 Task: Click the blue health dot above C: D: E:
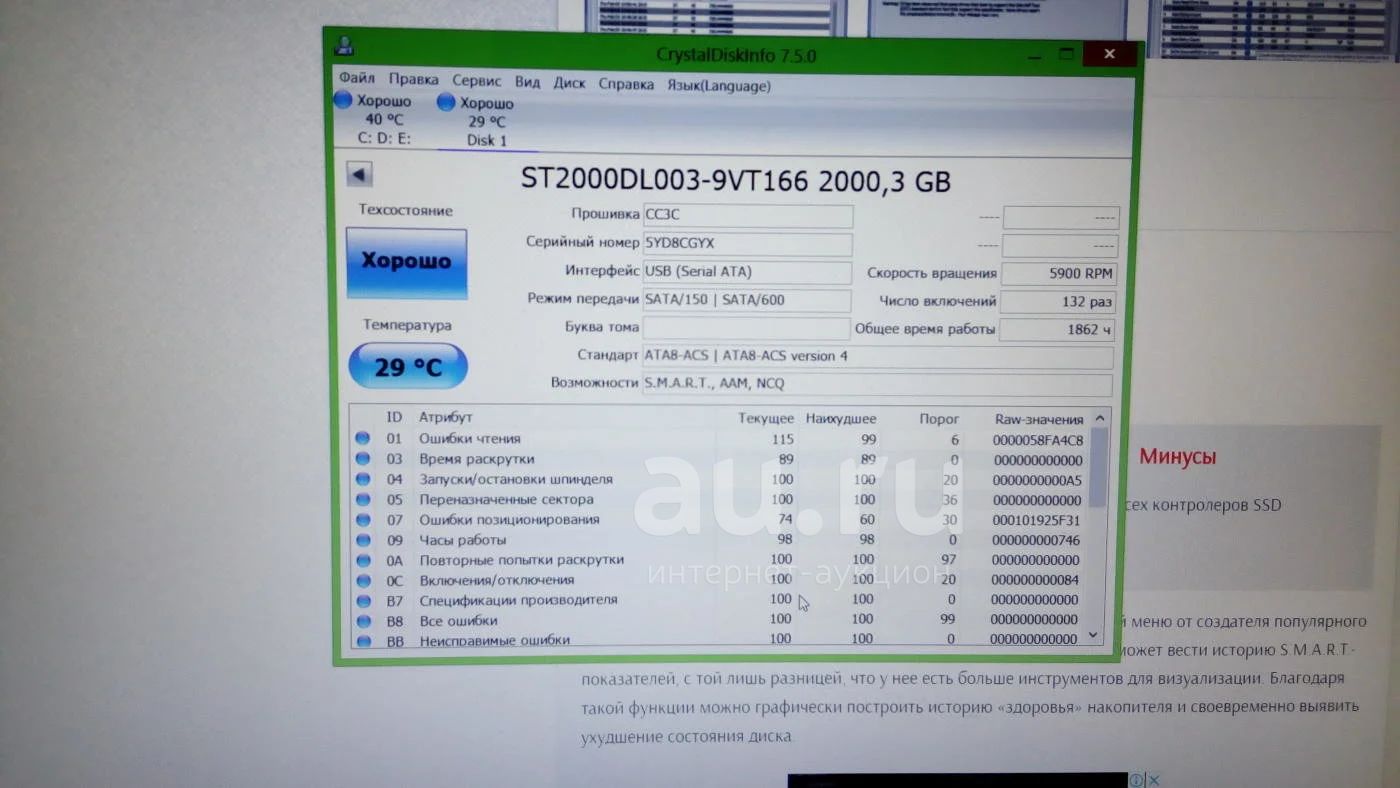[343, 100]
